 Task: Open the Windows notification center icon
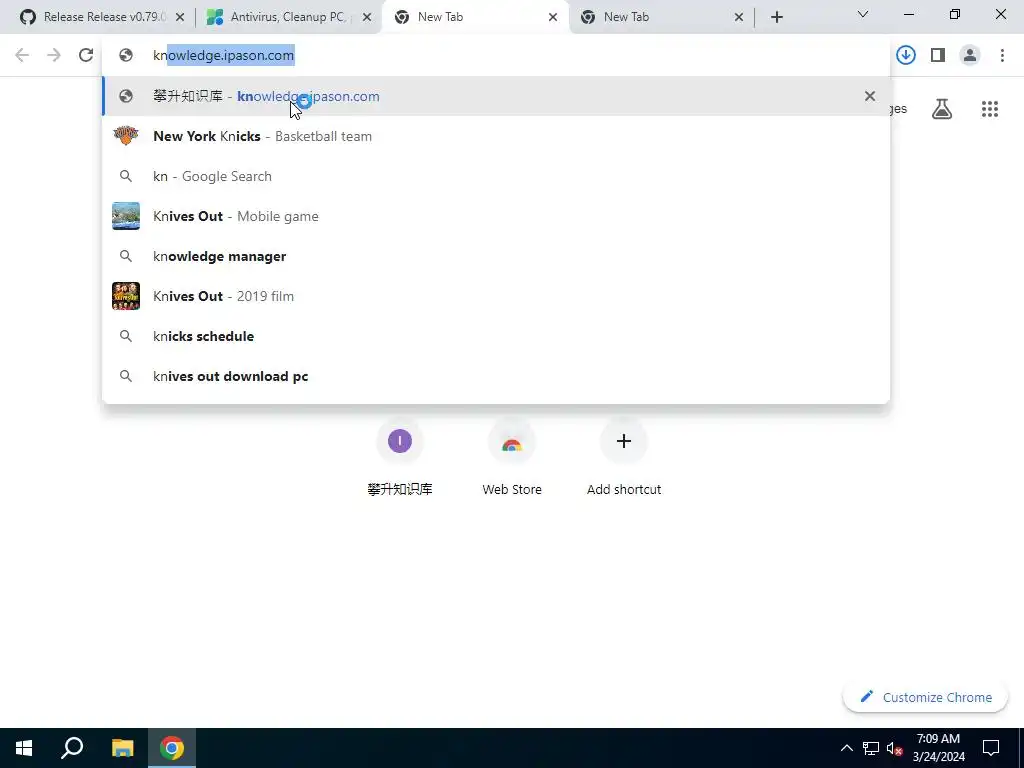coord(991,748)
